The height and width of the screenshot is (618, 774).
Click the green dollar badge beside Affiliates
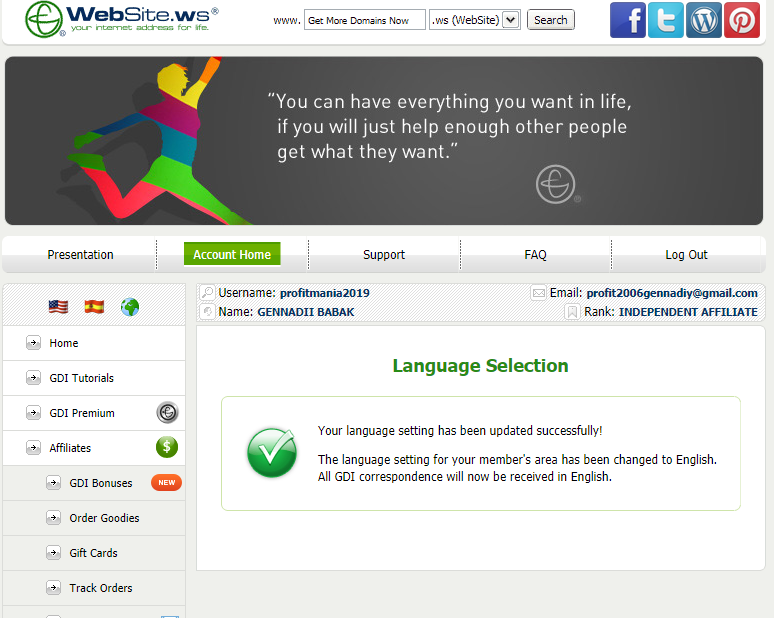tap(167, 447)
